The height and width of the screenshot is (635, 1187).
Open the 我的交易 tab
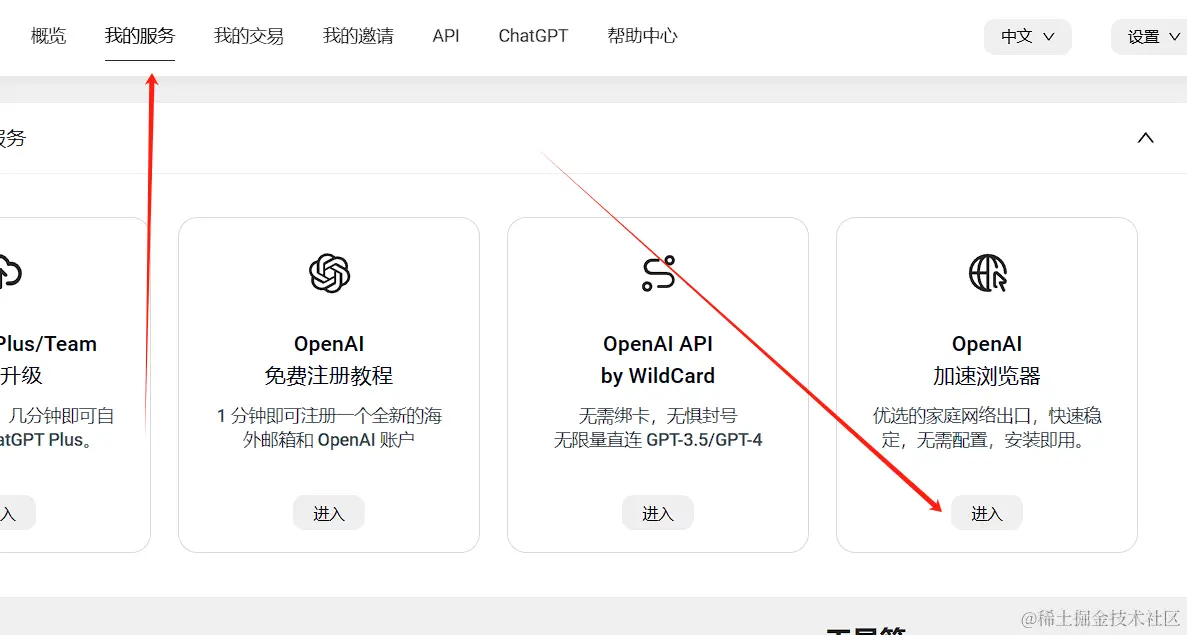[x=248, y=36]
